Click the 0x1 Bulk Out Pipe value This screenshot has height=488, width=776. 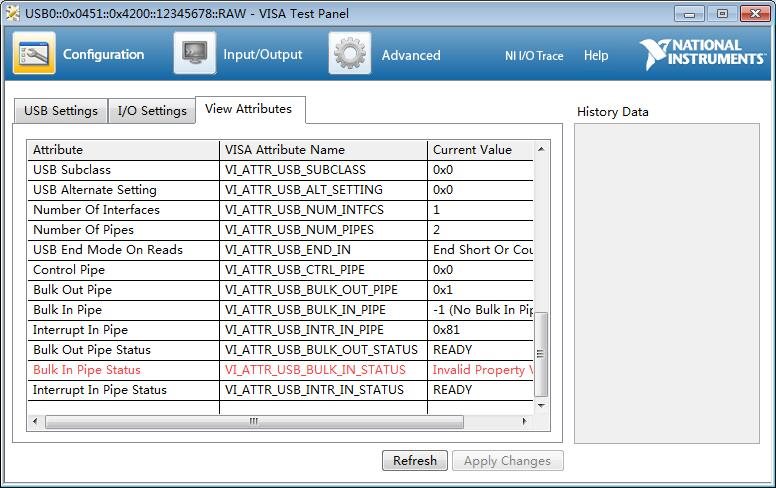click(x=481, y=290)
